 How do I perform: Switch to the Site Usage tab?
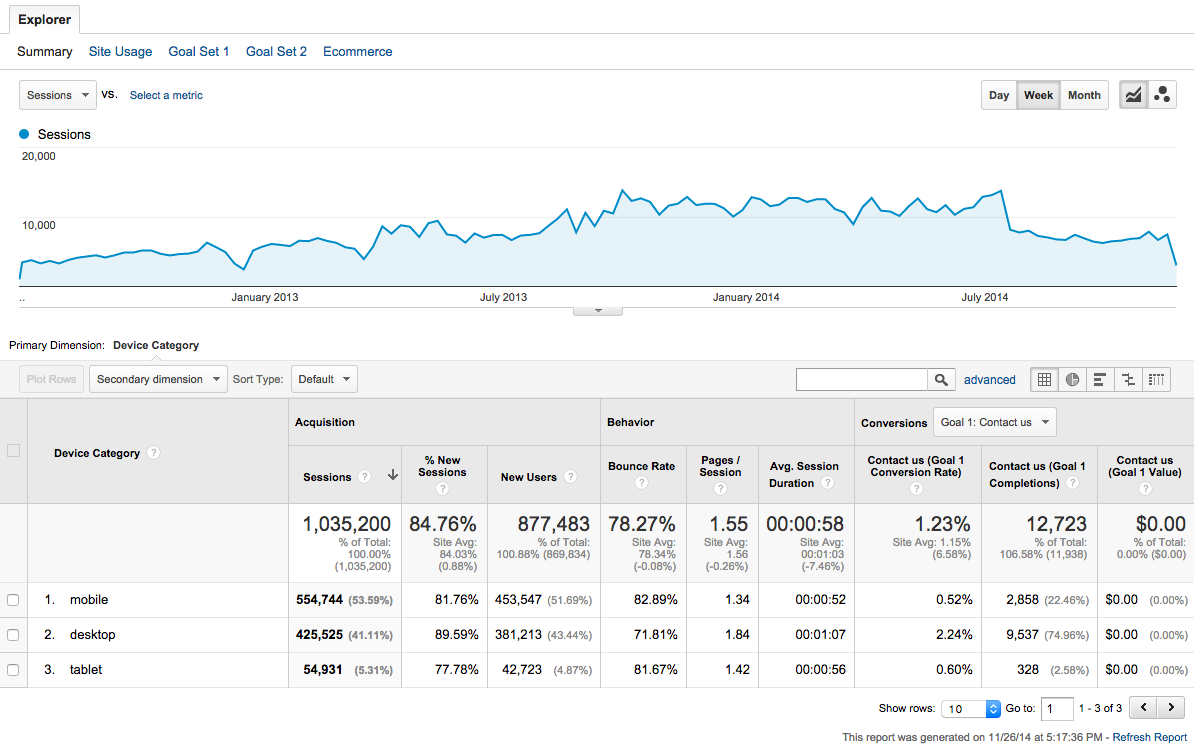[120, 52]
